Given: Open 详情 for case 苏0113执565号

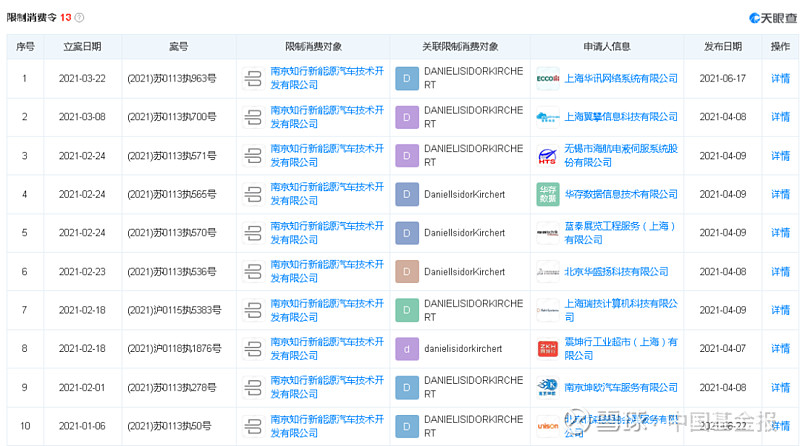Looking at the screenshot, I should click(780, 194).
